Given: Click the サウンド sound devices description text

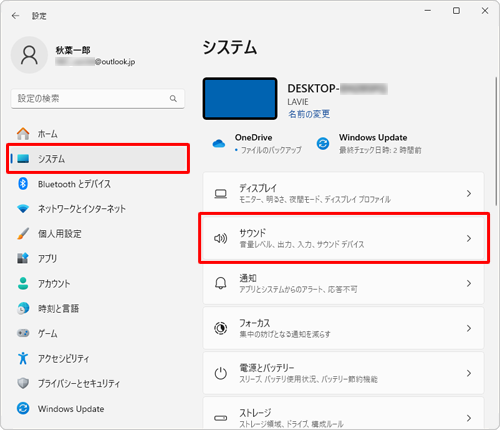Looking at the screenshot, I should pos(302,245).
